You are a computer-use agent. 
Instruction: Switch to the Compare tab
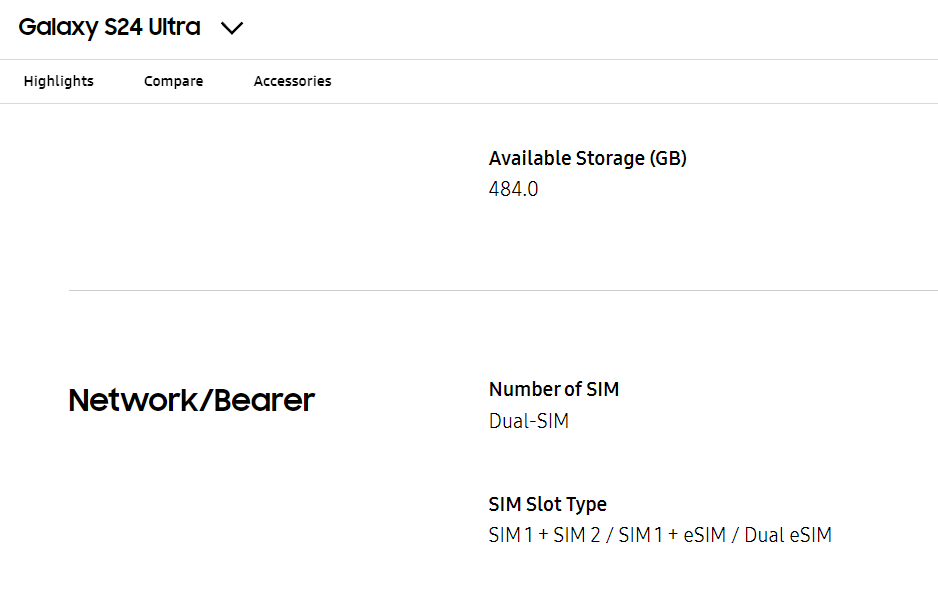[173, 81]
